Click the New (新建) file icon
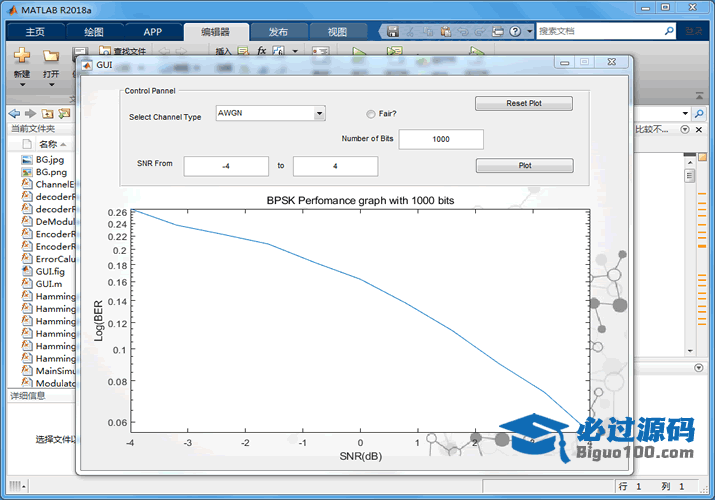This screenshot has width=715, height=500. [21, 56]
